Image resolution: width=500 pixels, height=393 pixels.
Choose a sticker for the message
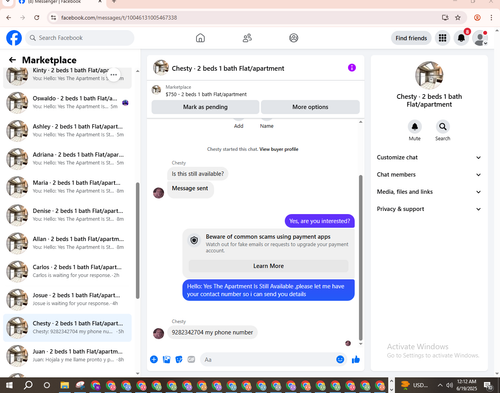[x=179, y=359]
